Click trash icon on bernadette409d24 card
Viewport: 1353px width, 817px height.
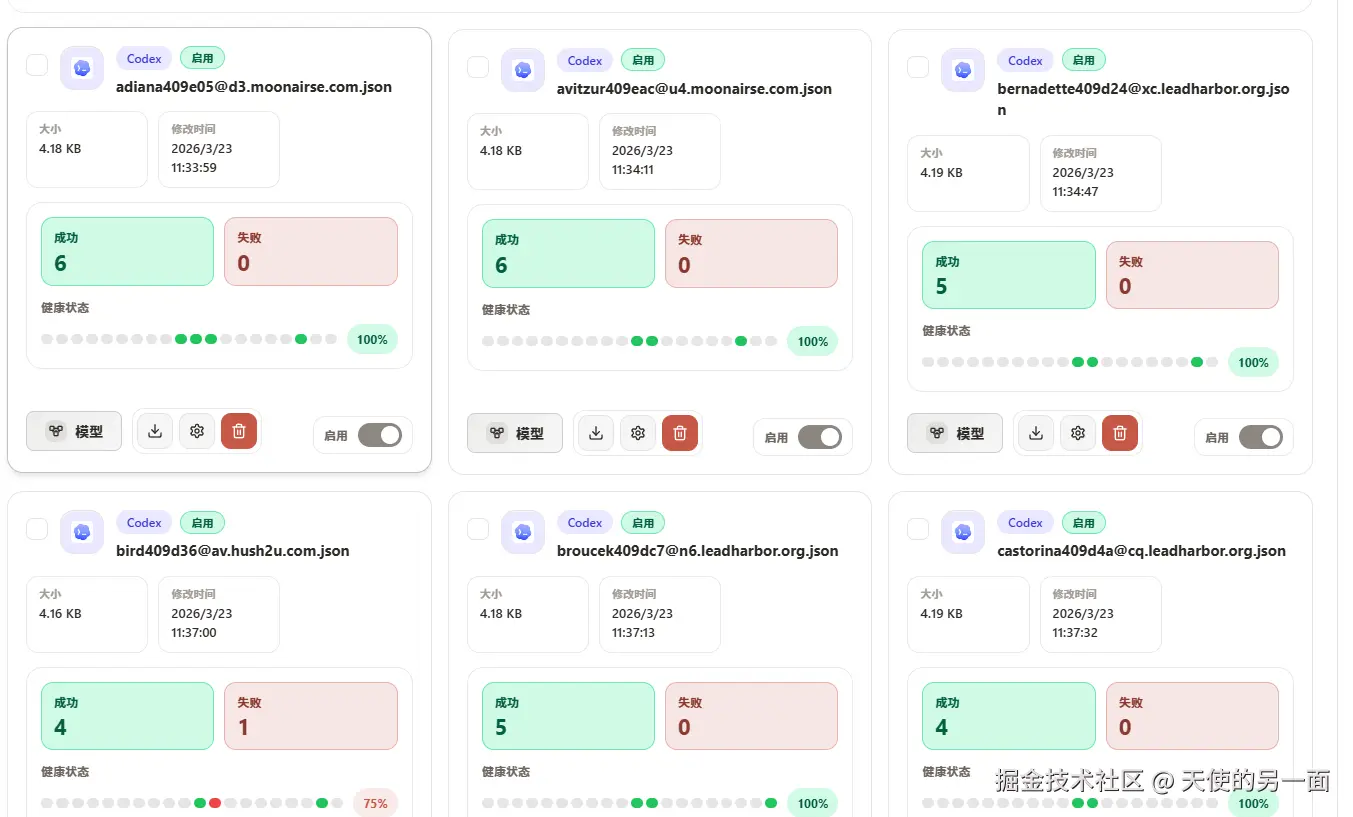(x=1120, y=433)
